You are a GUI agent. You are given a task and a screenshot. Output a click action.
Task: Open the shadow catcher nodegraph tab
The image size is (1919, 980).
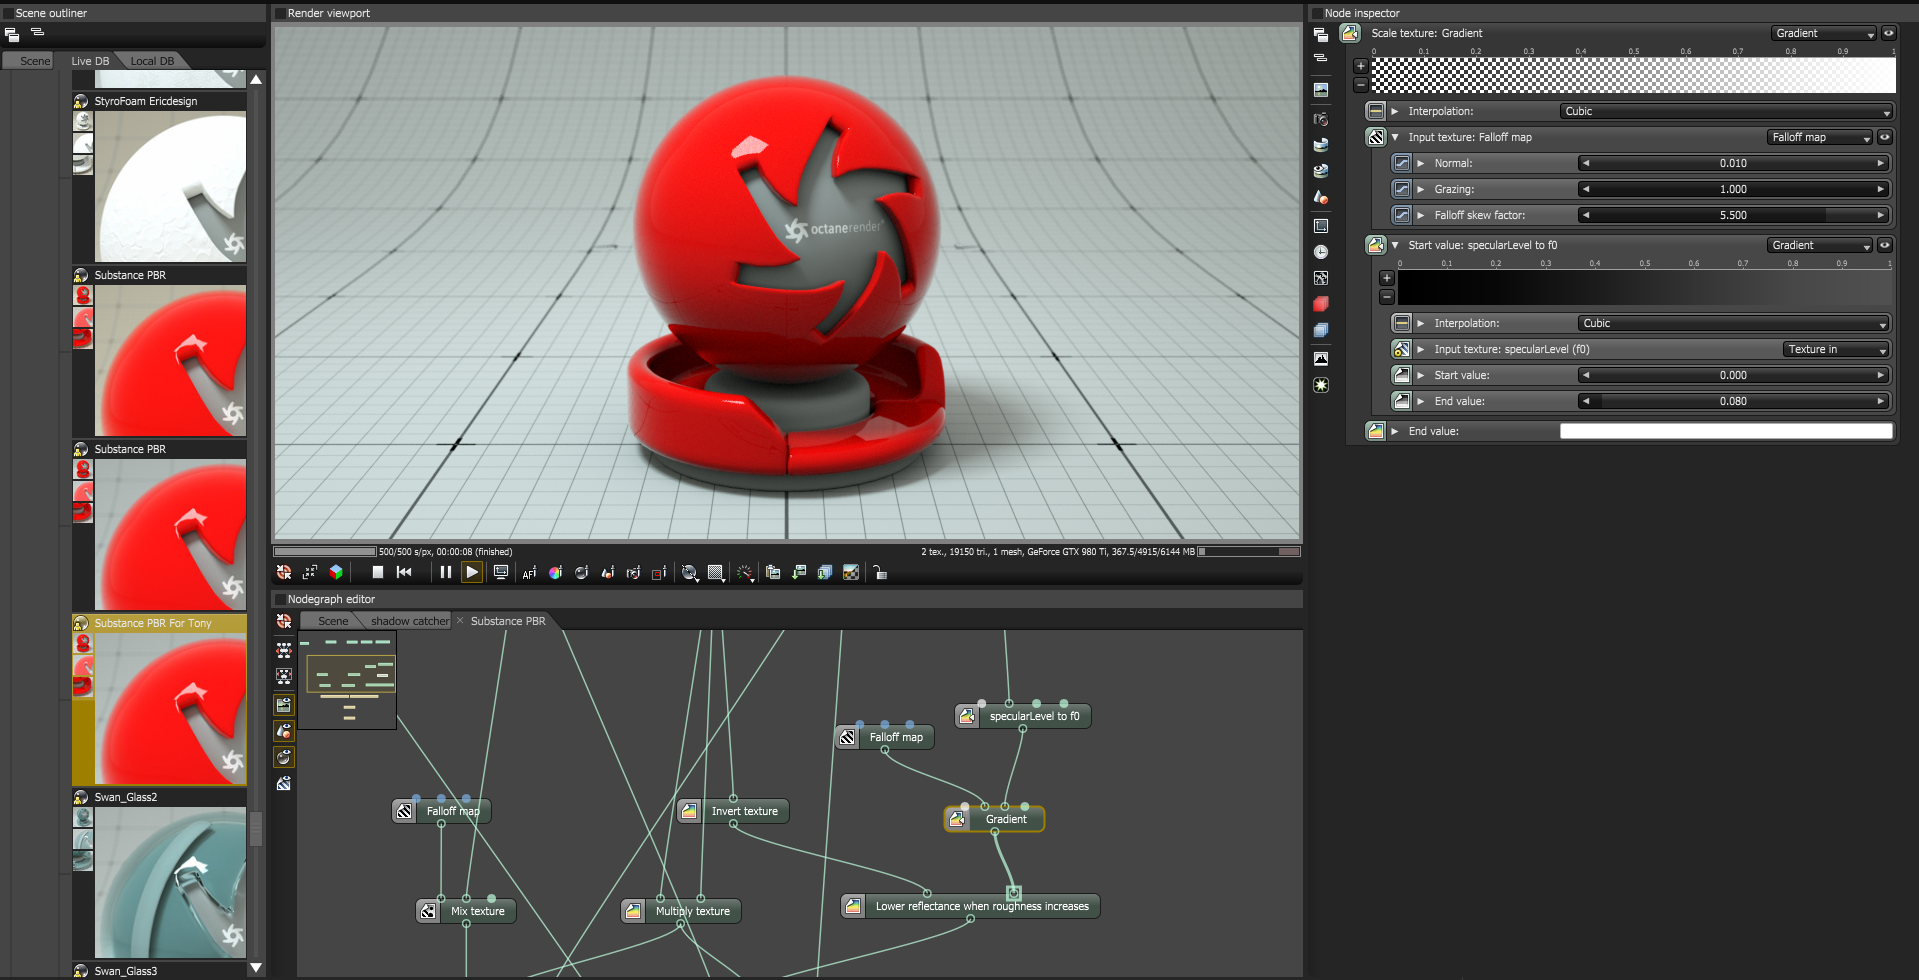(410, 621)
